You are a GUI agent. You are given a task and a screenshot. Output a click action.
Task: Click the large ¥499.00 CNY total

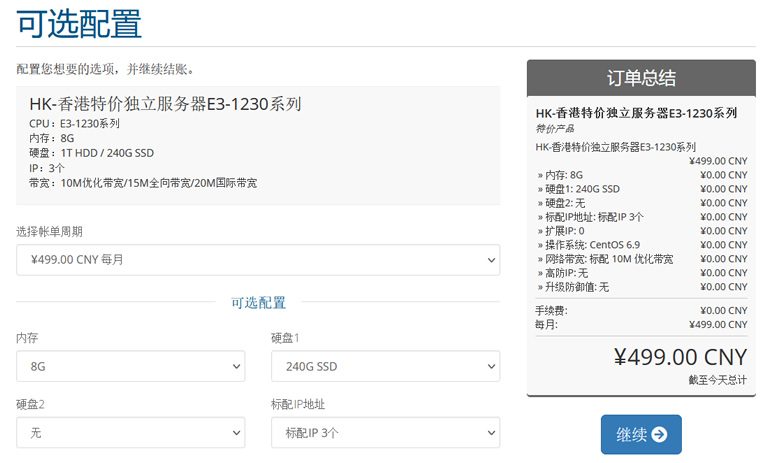(x=680, y=357)
